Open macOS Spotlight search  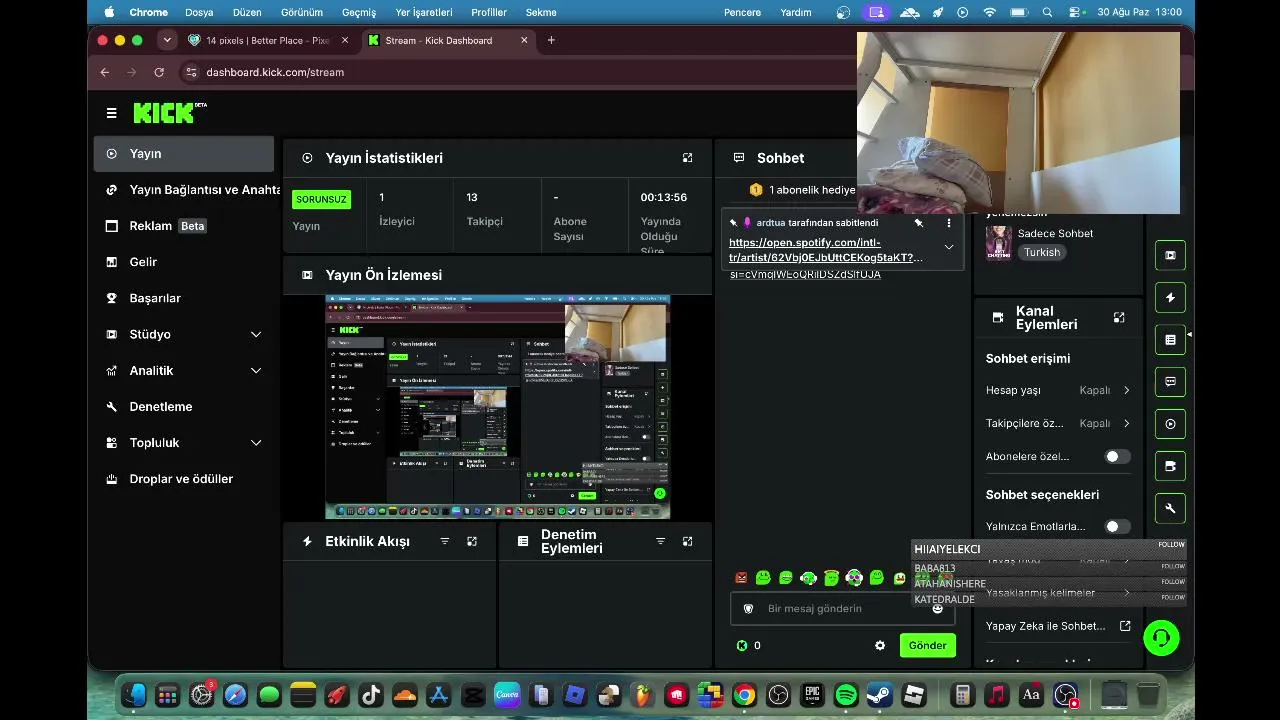click(1047, 12)
